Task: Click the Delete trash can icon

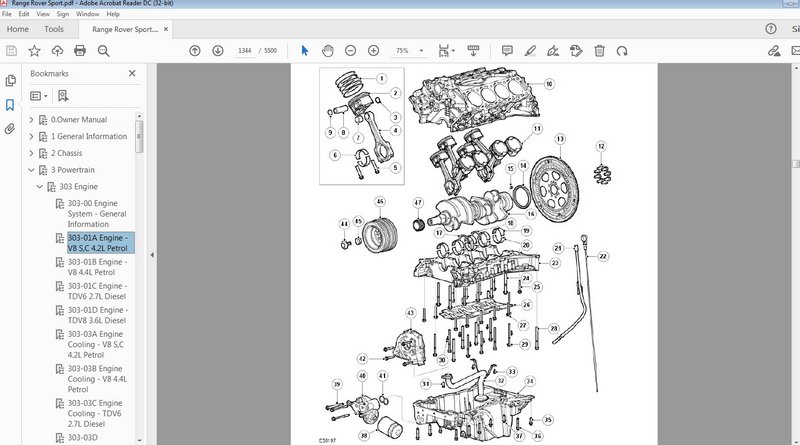Action: point(599,51)
